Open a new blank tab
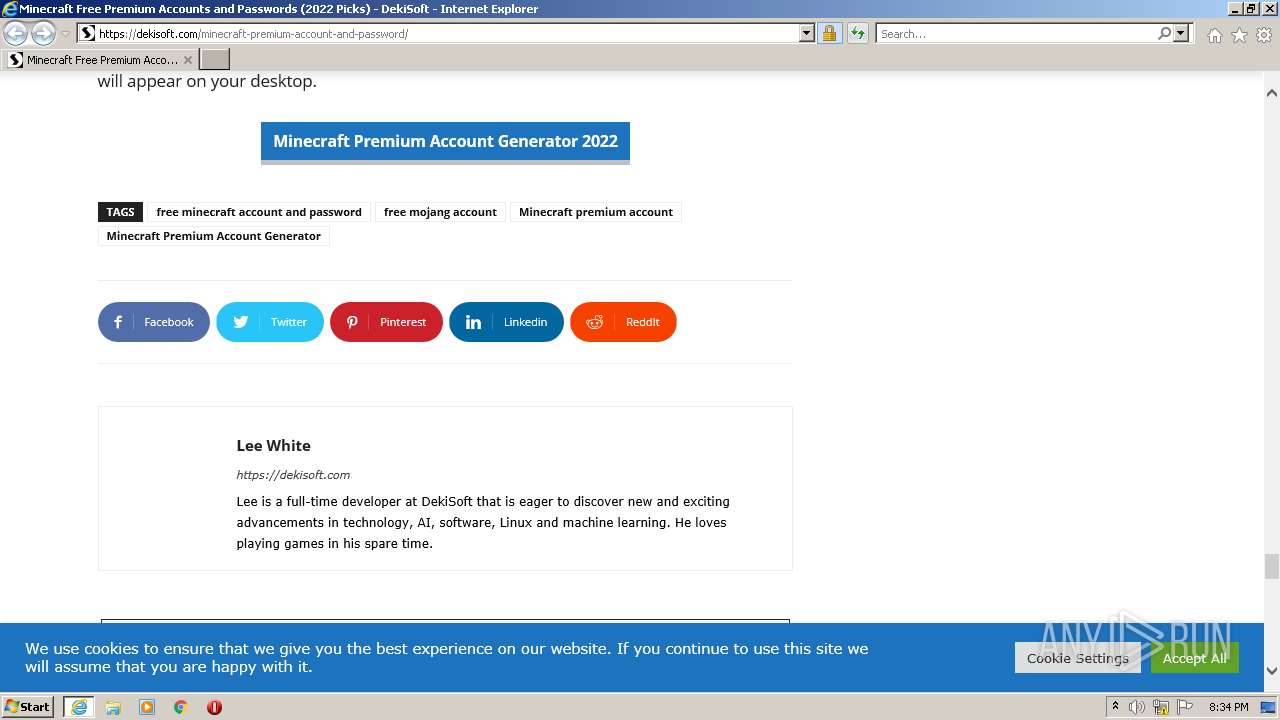Screen dimensions: 1280x720 215,60
